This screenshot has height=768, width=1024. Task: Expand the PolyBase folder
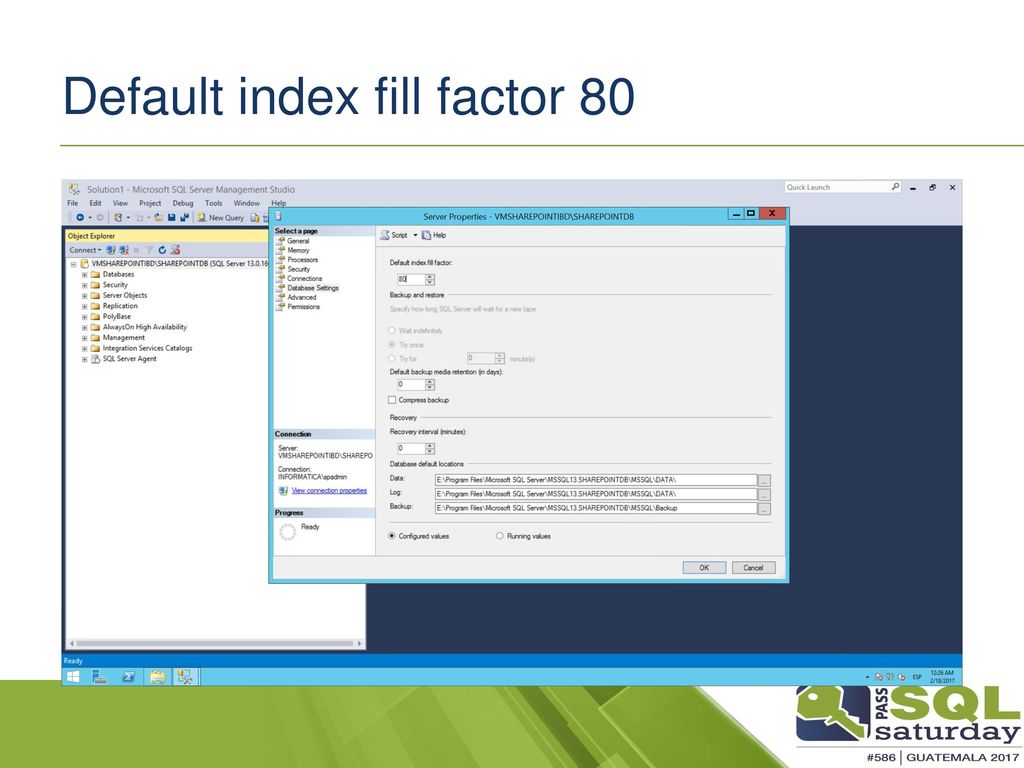[84, 317]
